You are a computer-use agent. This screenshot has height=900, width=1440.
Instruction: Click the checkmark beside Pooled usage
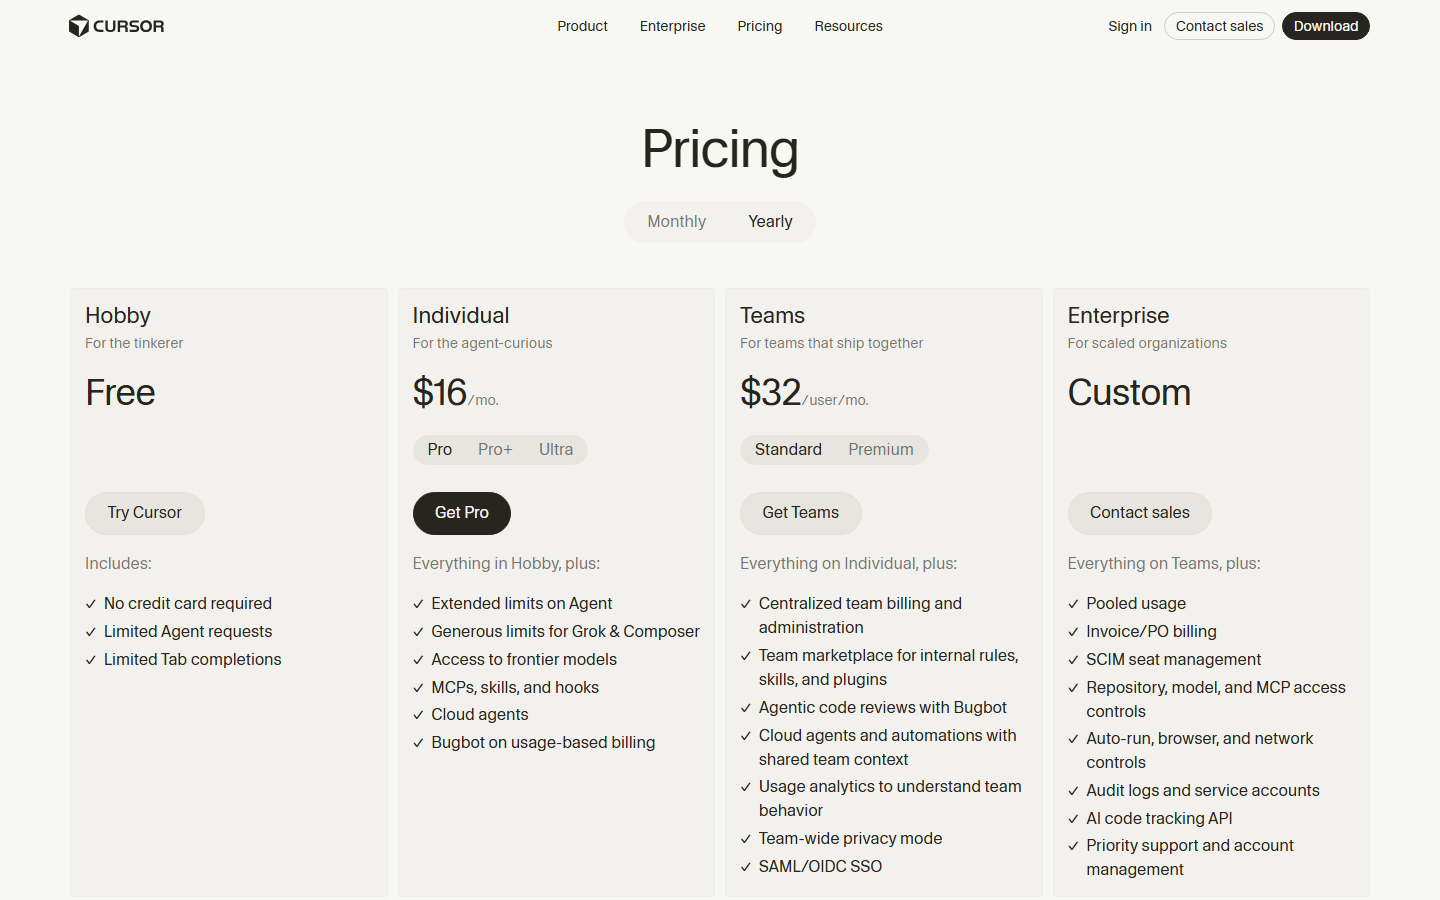(1073, 604)
